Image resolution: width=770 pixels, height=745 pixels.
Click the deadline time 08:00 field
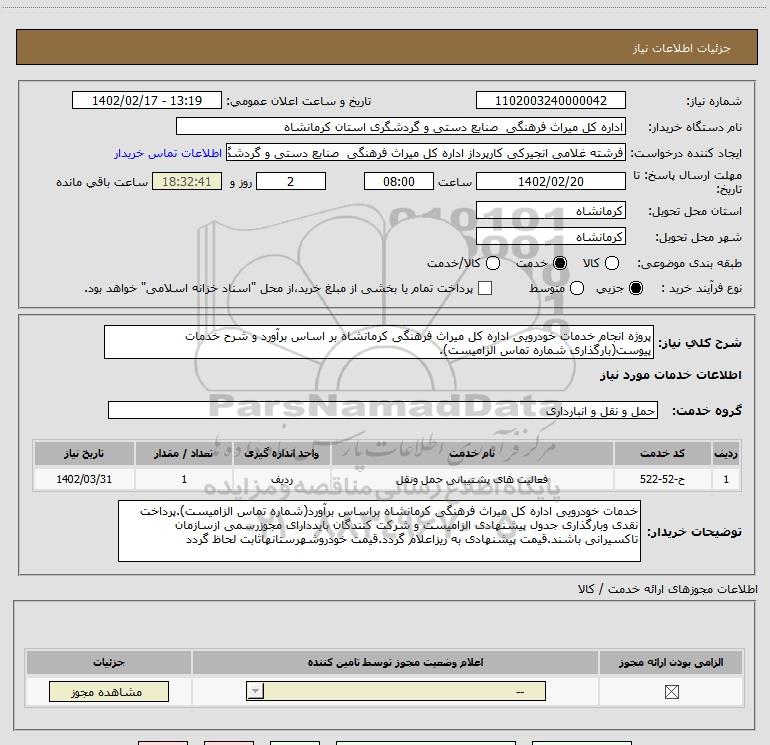pyautogui.click(x=399, y=181)
